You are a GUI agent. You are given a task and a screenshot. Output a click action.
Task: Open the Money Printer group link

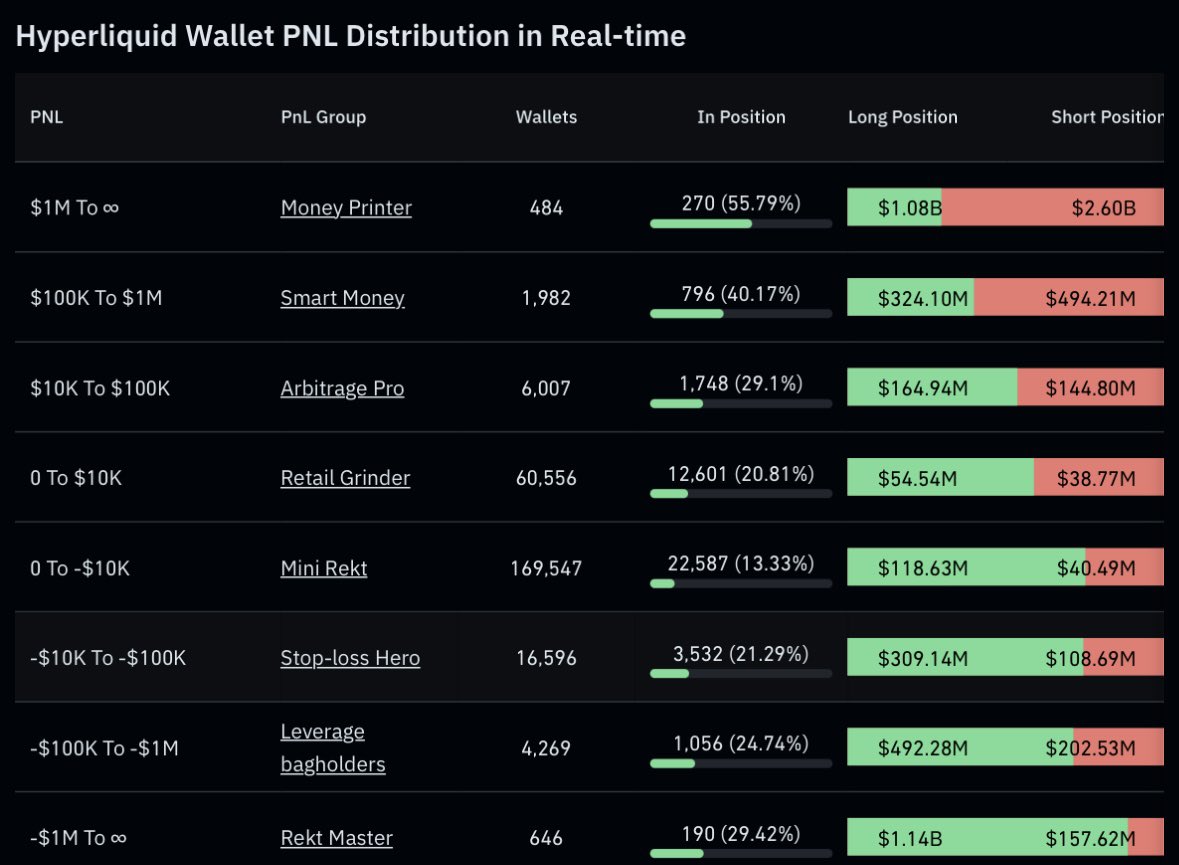tap(346, 208)
